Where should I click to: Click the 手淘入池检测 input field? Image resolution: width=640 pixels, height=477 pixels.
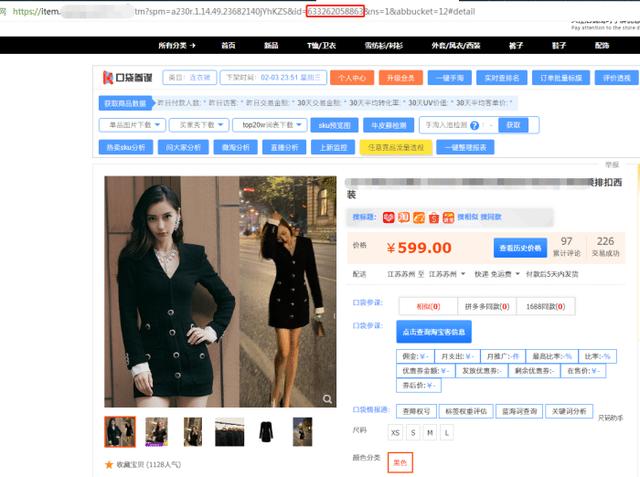(444, 126)
